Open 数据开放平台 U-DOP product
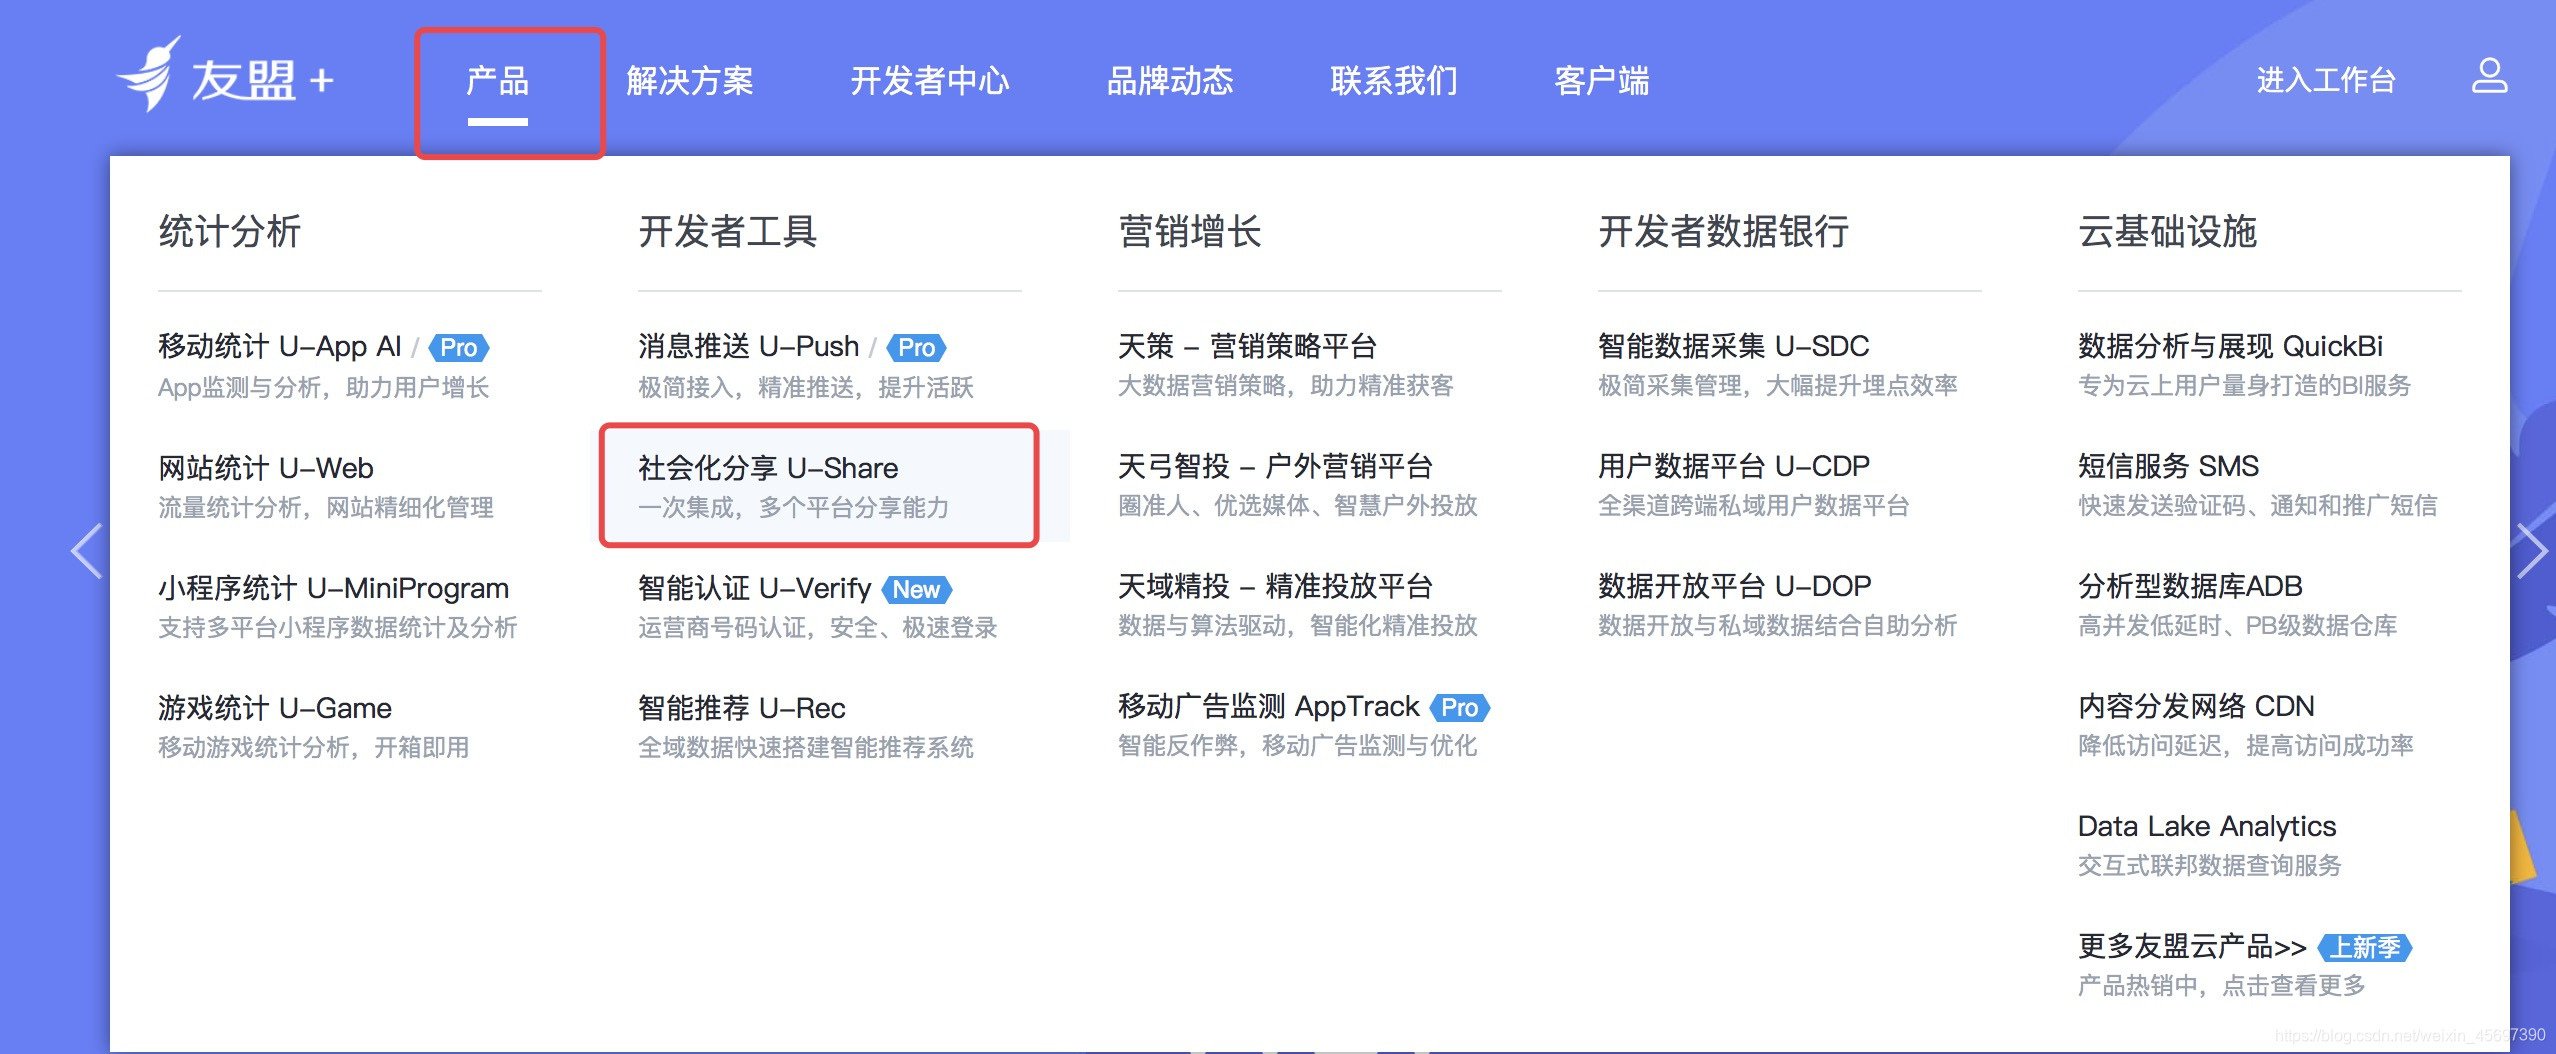This screenshot has width=2556, height=1054. (x=1735, y=586)
